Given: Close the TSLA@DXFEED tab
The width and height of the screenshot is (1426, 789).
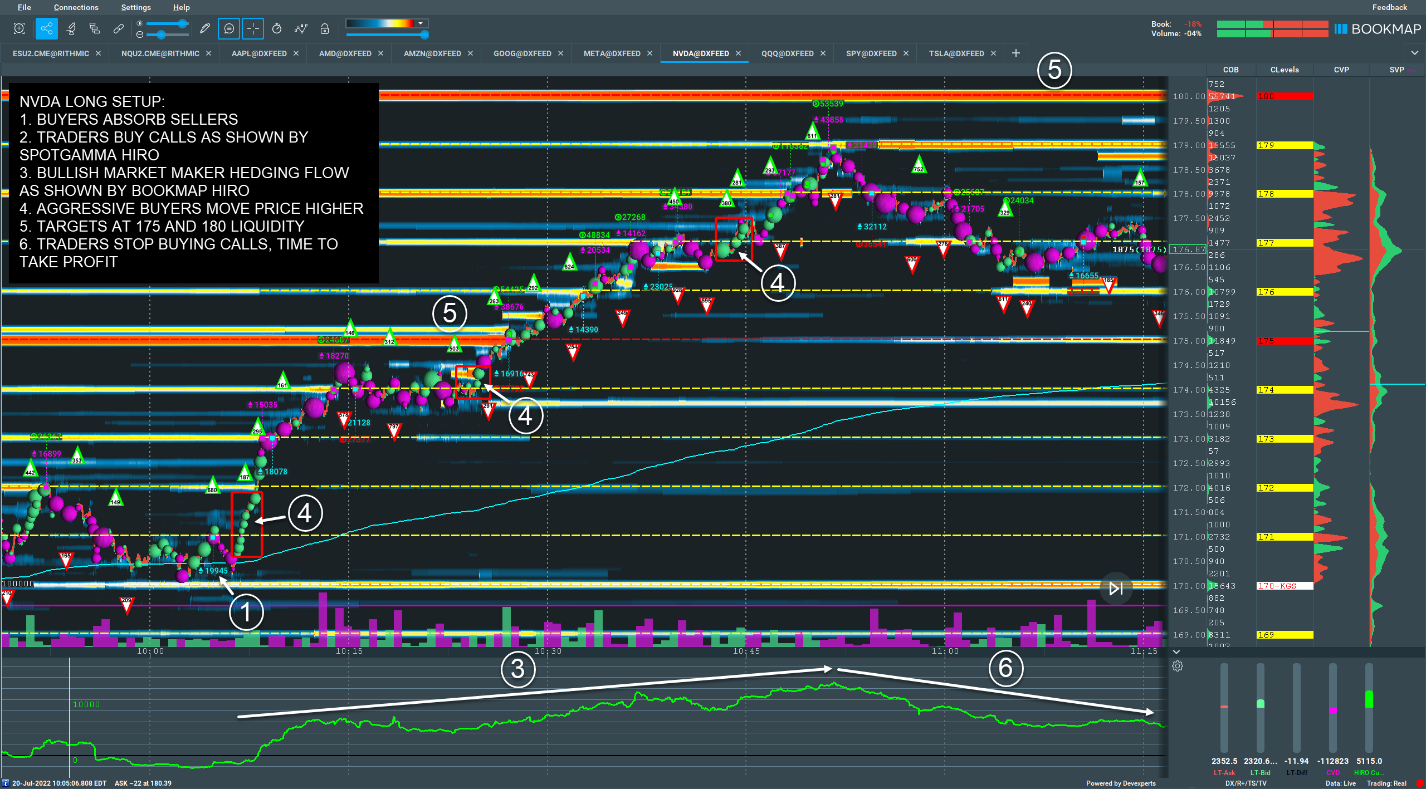Looking at the screenshot, I should 994,53.
